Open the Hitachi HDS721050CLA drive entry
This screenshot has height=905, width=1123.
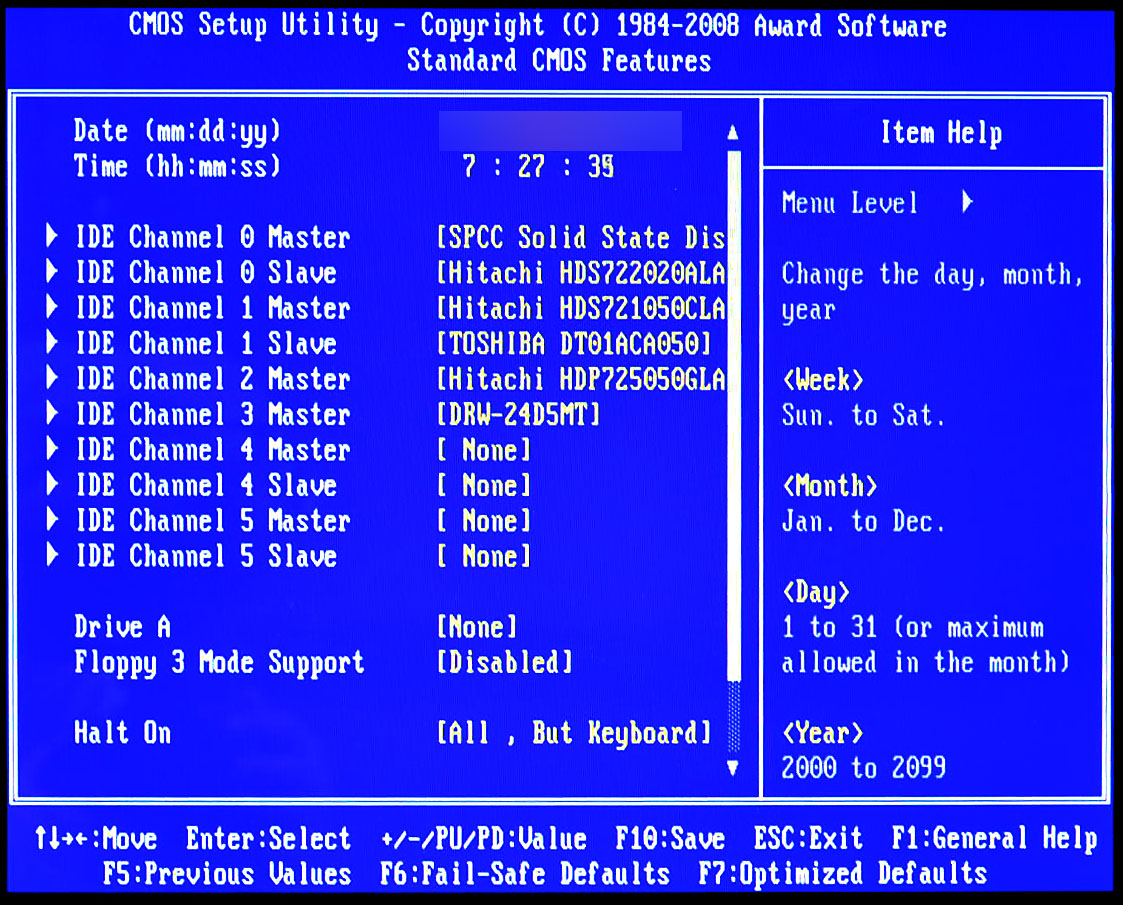point(581,308)
